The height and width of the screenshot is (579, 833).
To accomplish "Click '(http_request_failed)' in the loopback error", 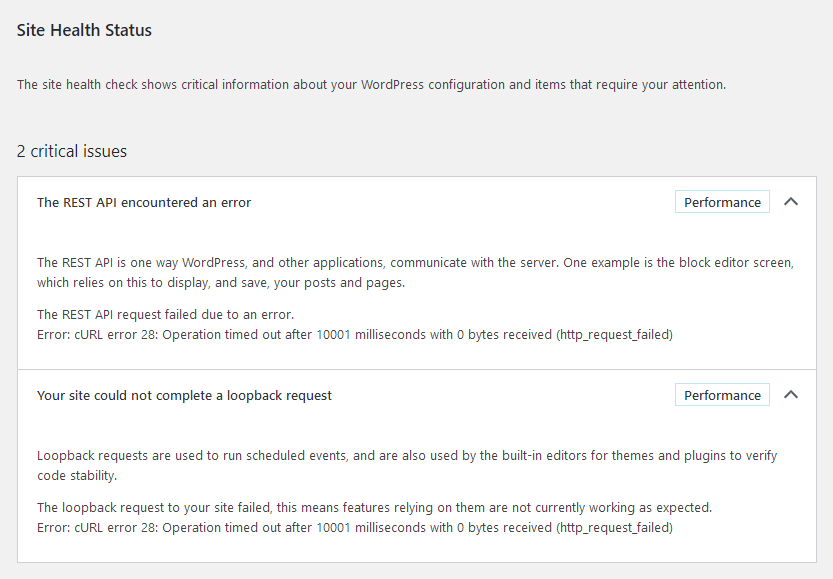I will pos(614,527).
